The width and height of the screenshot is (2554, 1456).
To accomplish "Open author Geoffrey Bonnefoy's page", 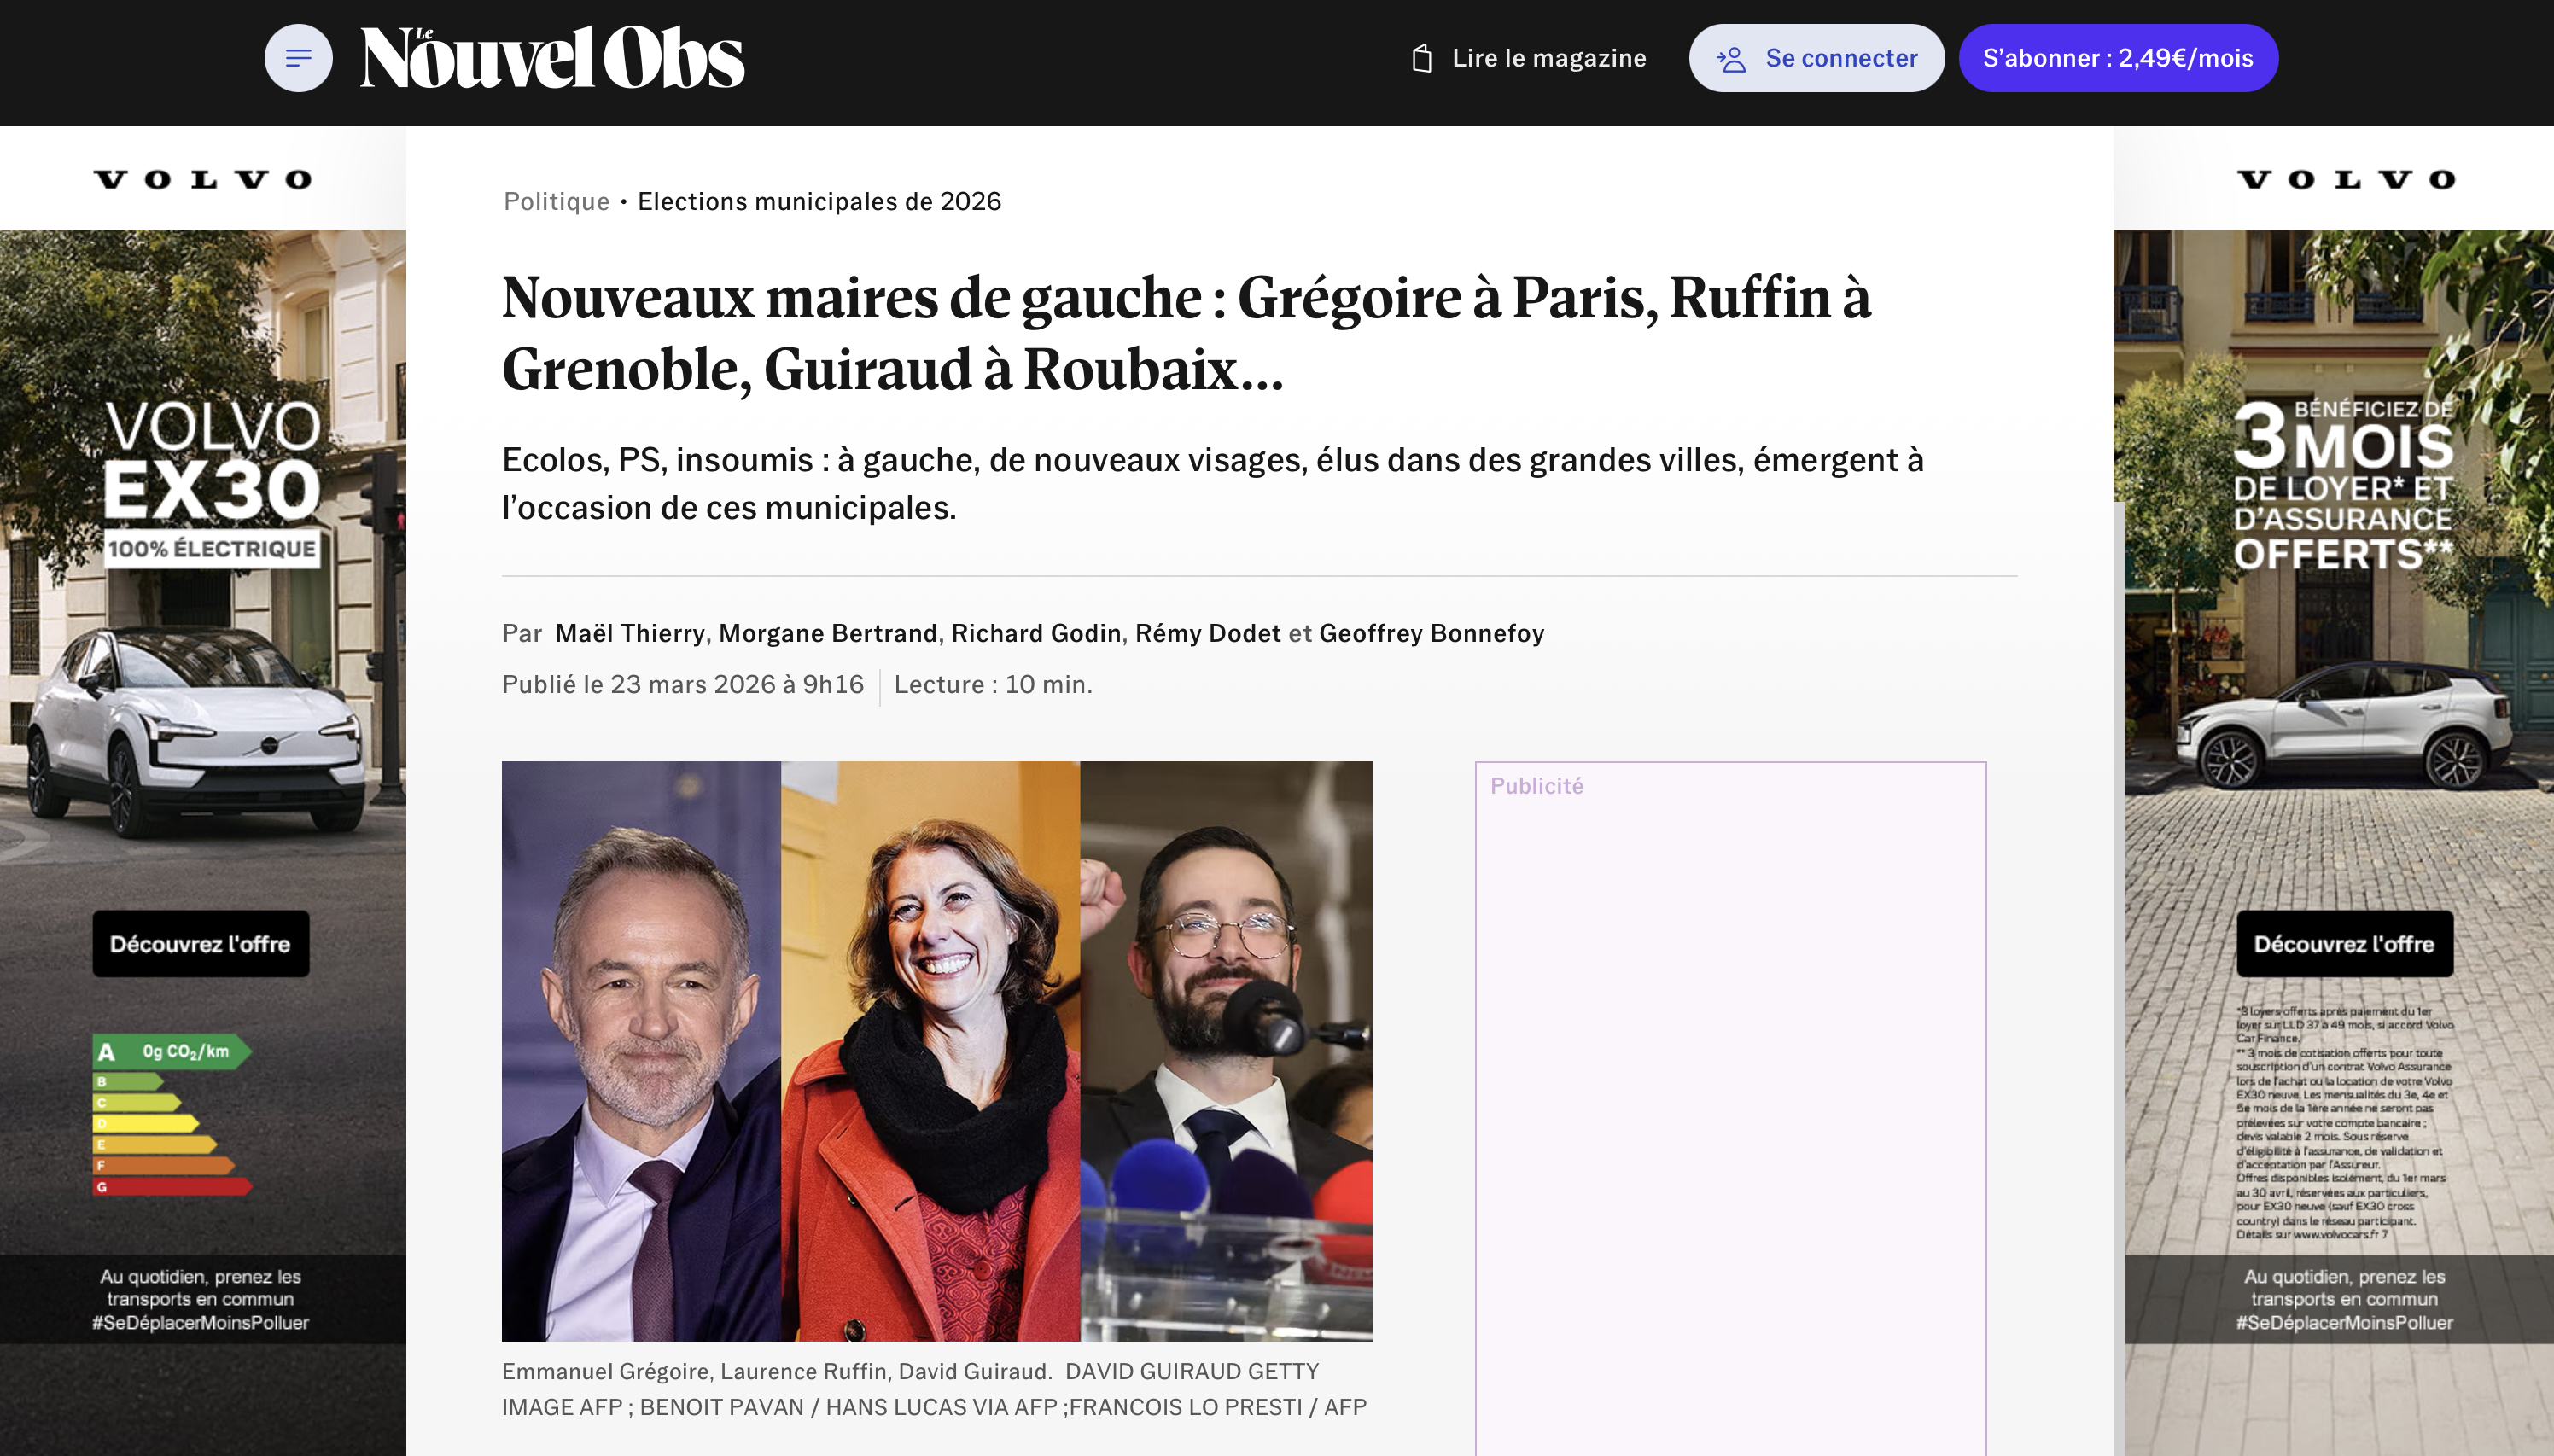I will [1431, 633].
